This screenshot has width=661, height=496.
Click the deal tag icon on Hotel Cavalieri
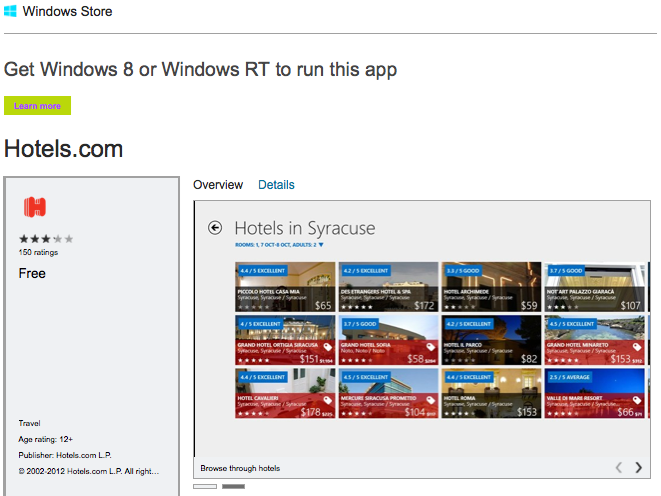coord(328,400)
